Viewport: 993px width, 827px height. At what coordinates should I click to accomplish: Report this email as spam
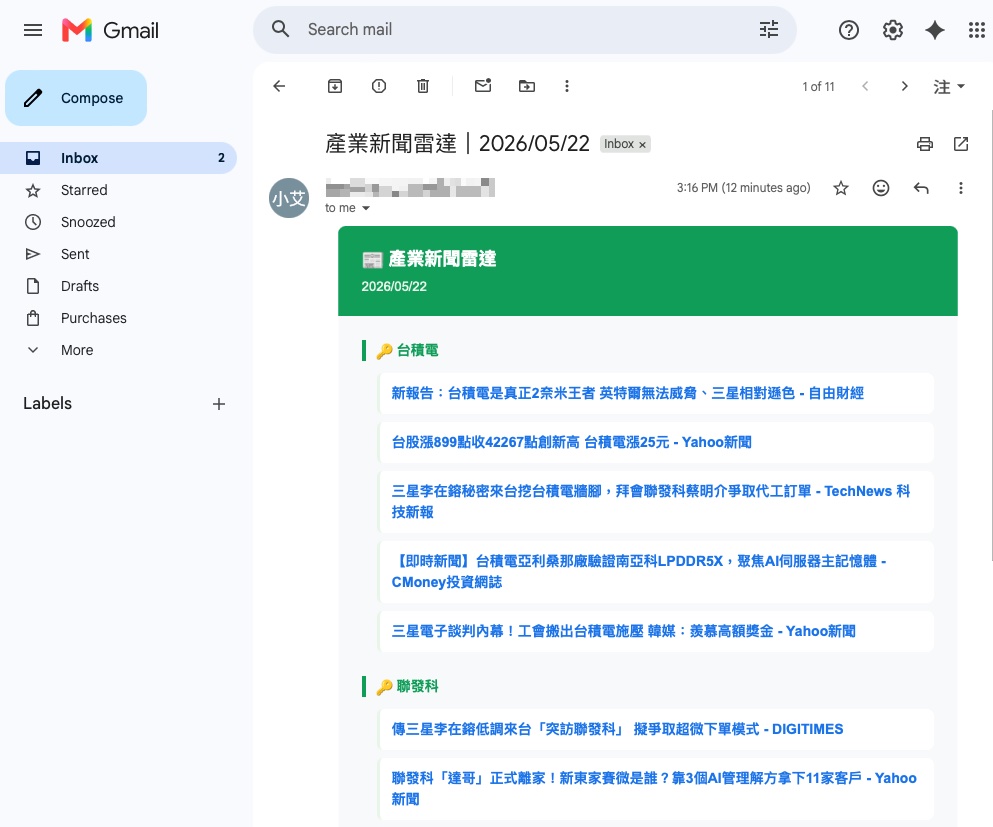[379, 86]
